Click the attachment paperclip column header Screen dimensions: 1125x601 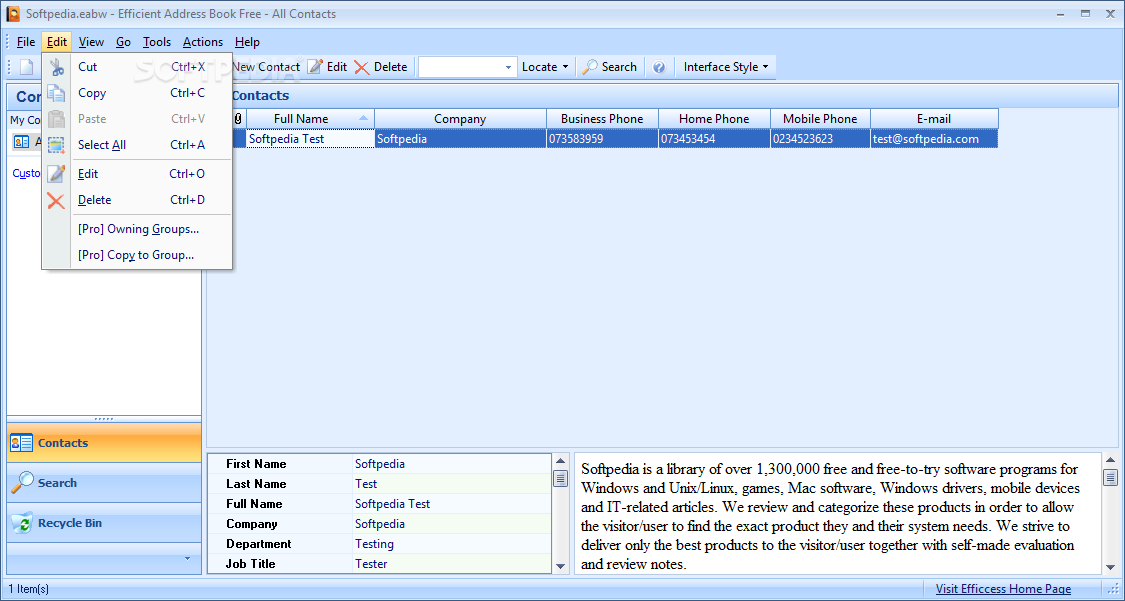click(237, 118)
